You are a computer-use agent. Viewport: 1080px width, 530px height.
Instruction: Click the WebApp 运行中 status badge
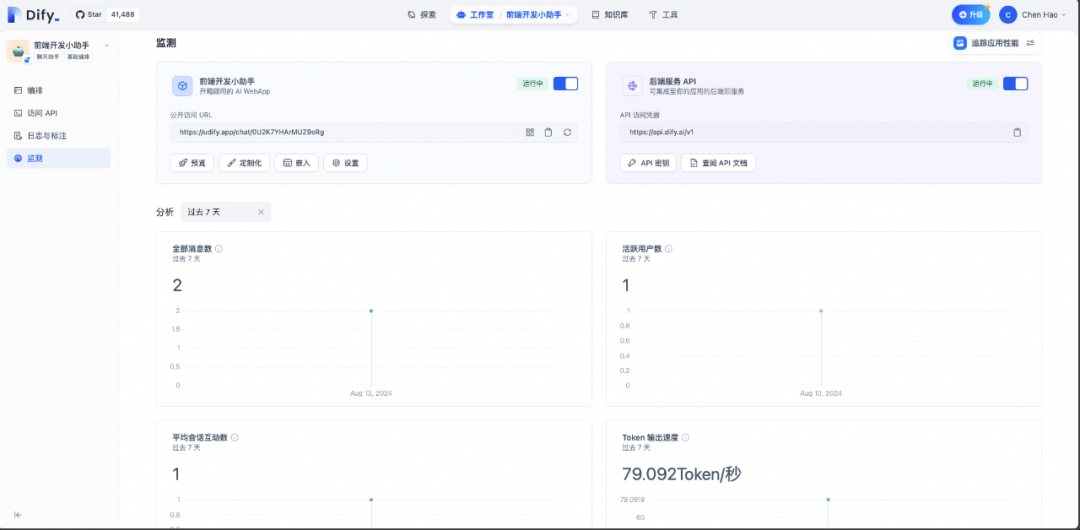pyautogui.click(x=533, y=83)
